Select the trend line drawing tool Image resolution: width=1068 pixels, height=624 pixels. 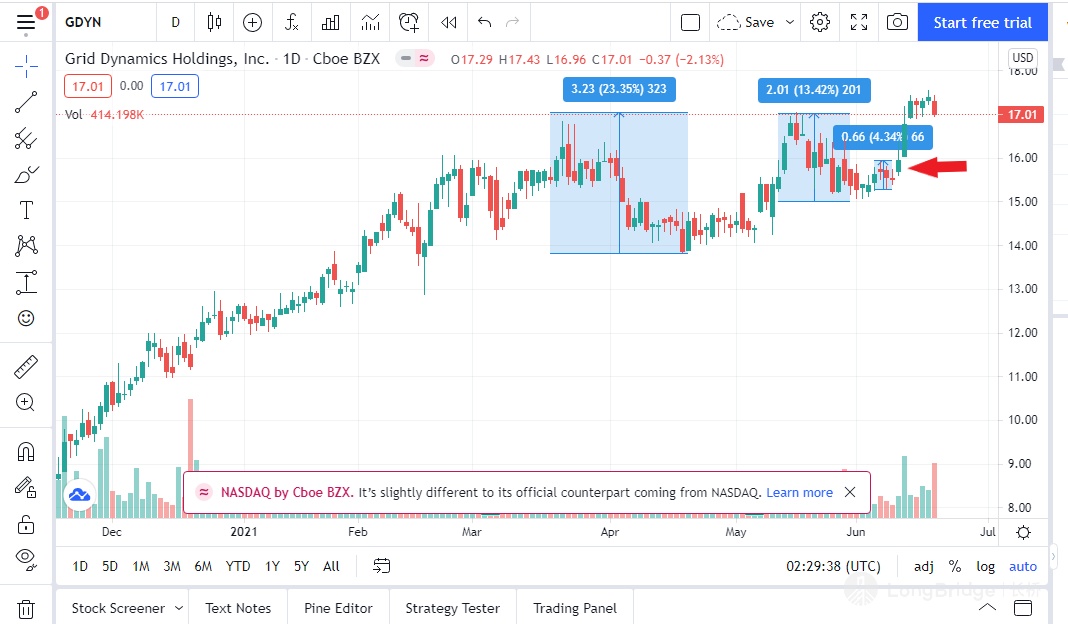click(x=26, y=101)
